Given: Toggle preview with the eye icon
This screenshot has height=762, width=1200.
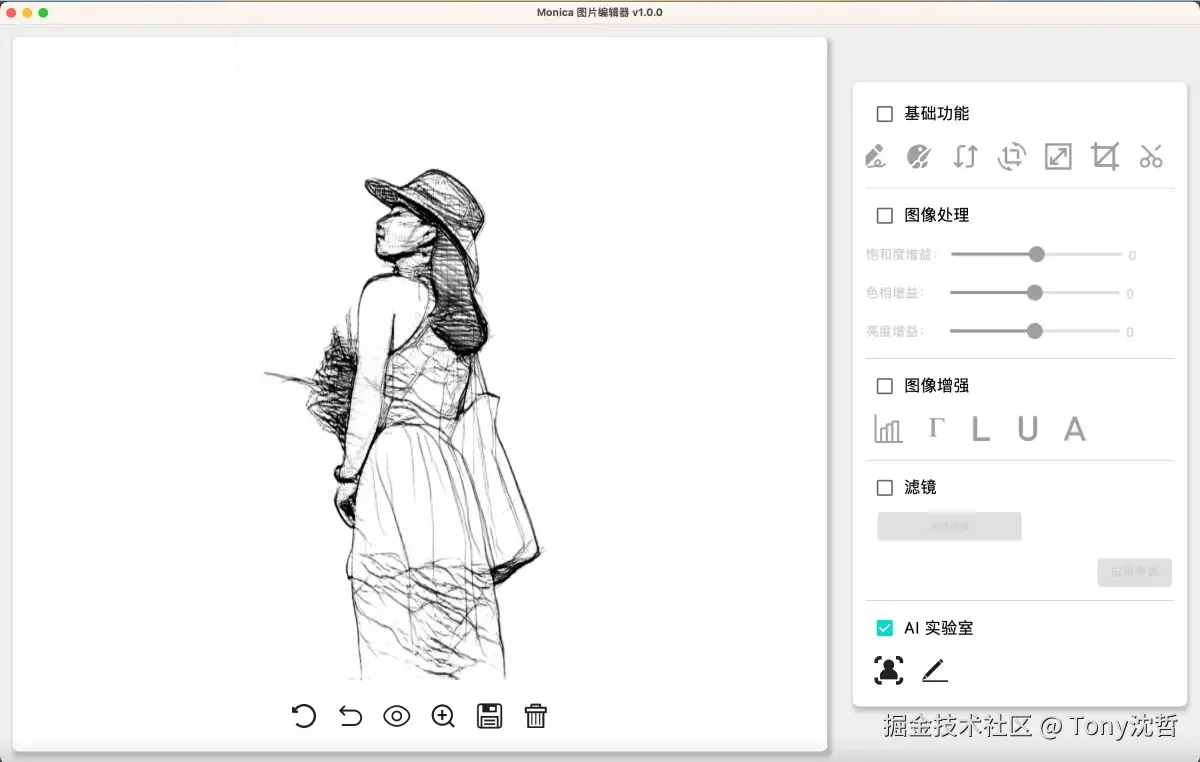Looking at the screenshot, I should 397,716.
